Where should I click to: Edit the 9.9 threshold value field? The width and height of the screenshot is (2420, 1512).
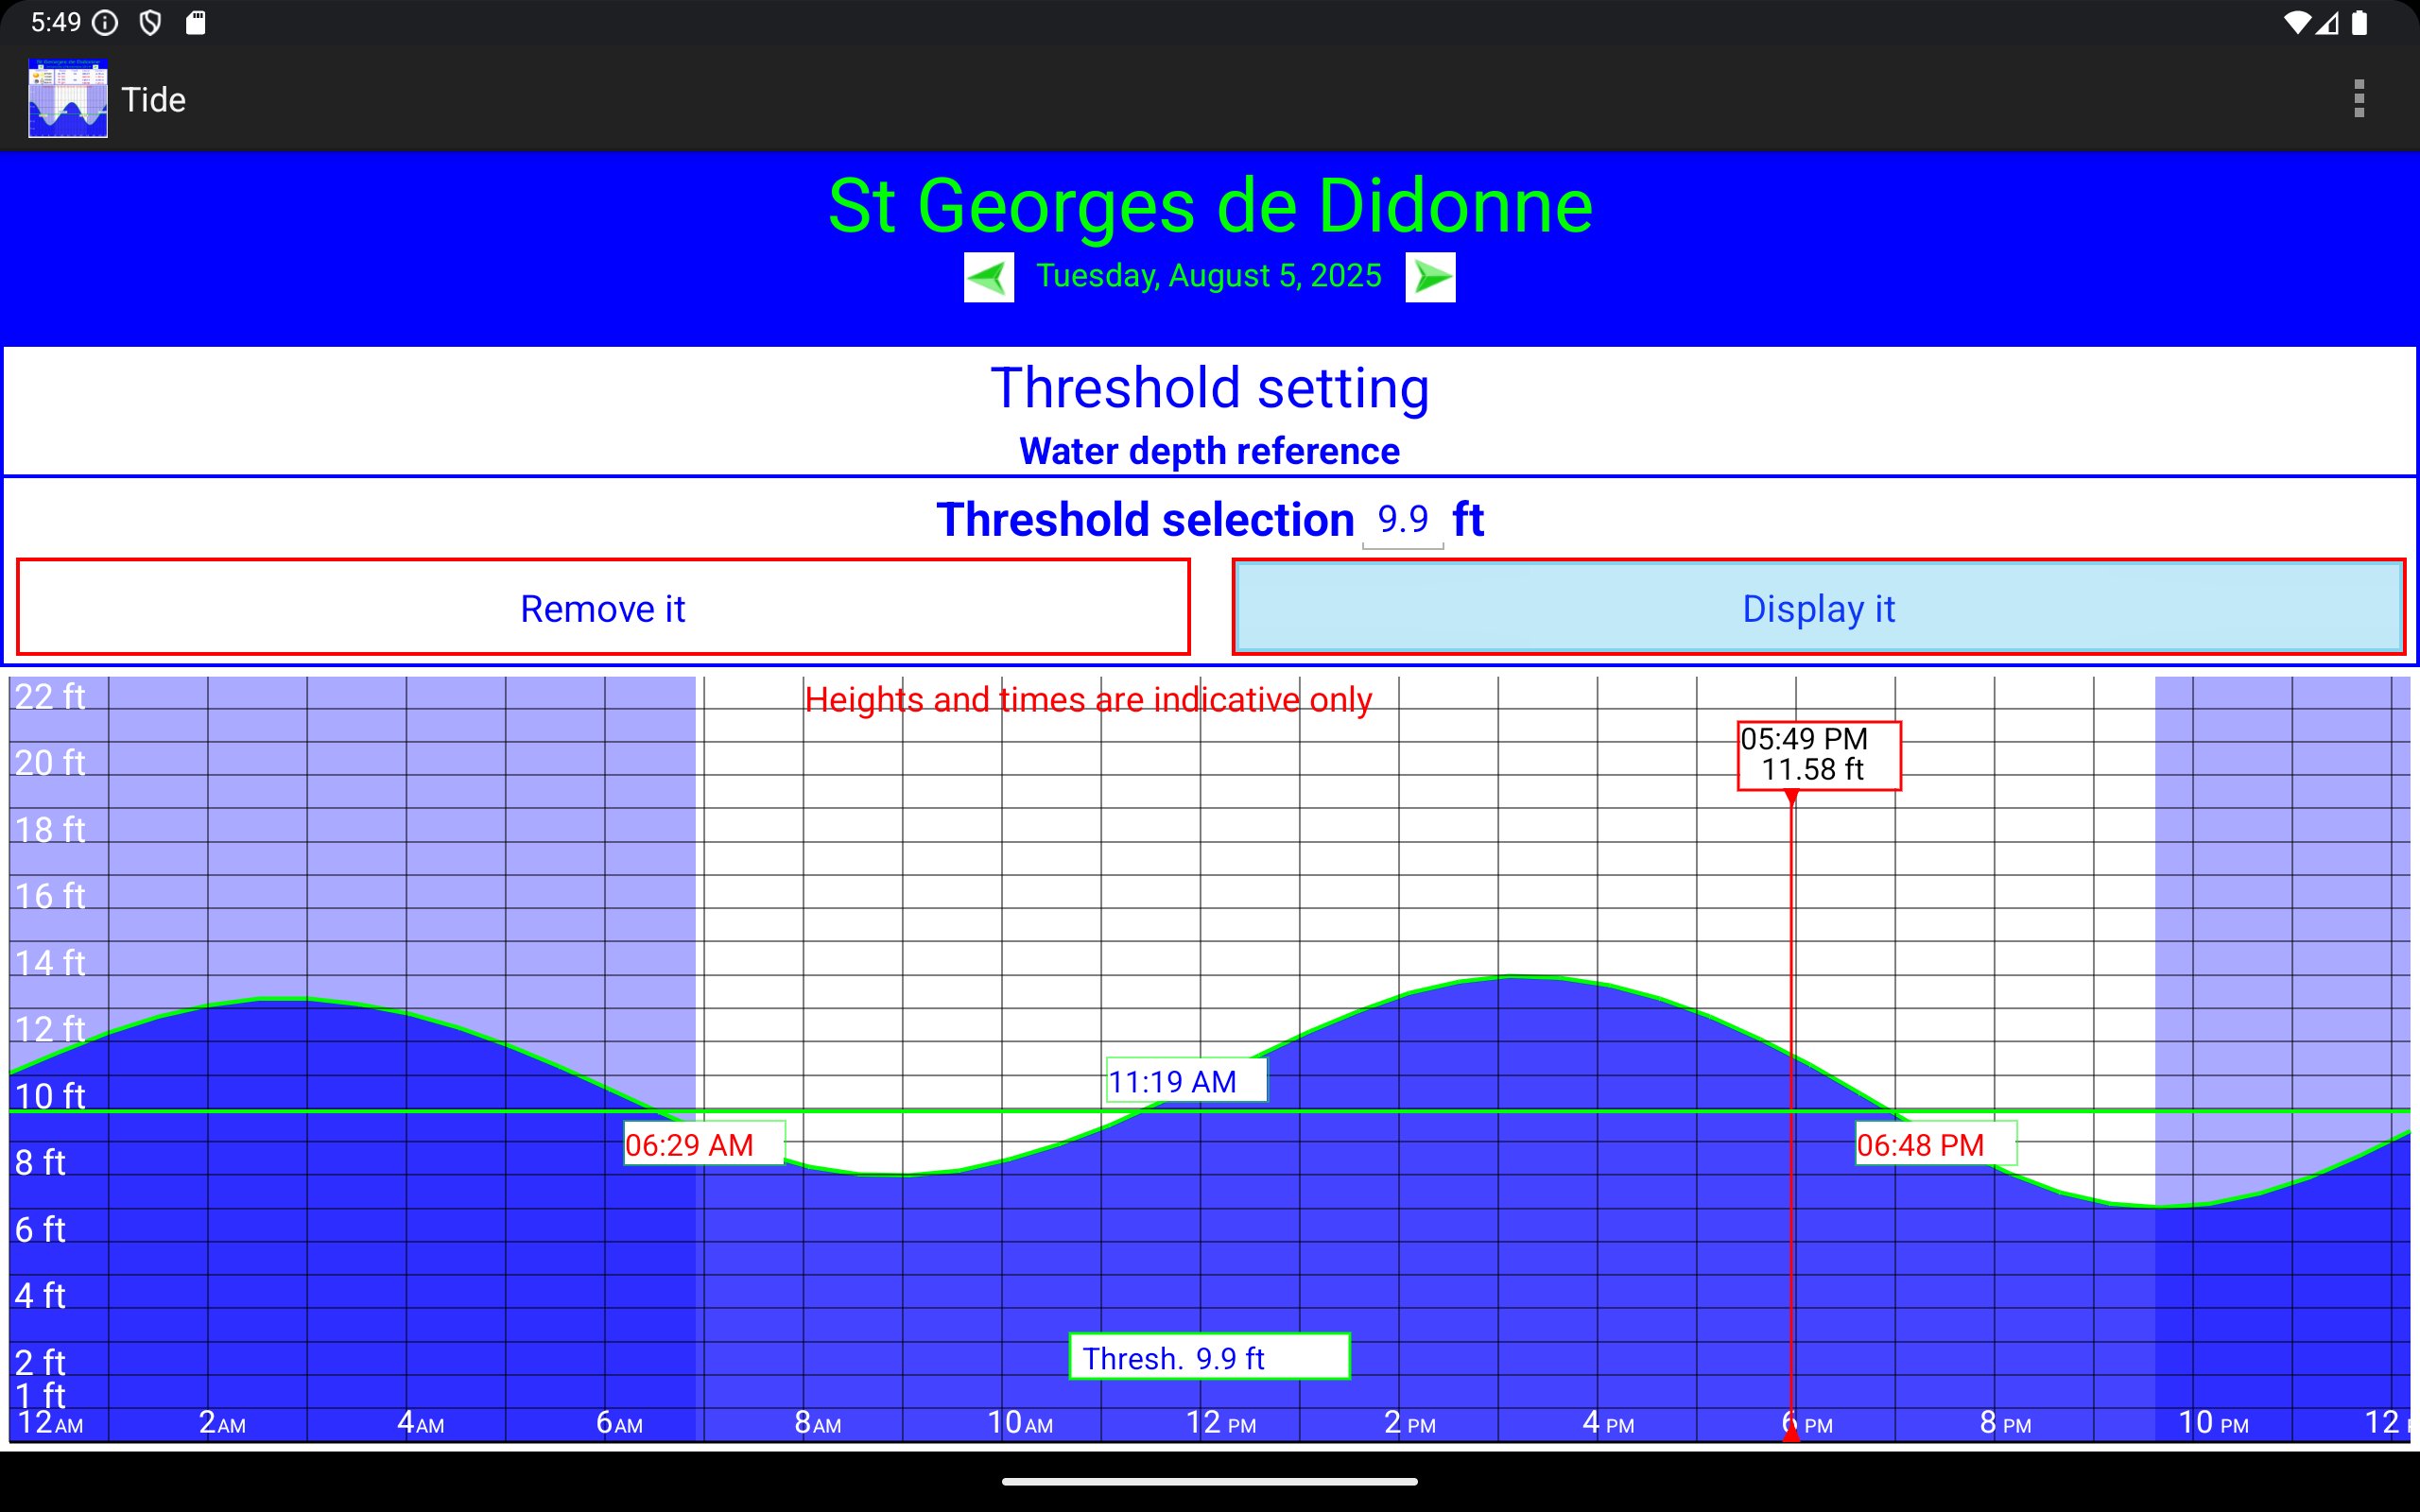[1402, 520]
